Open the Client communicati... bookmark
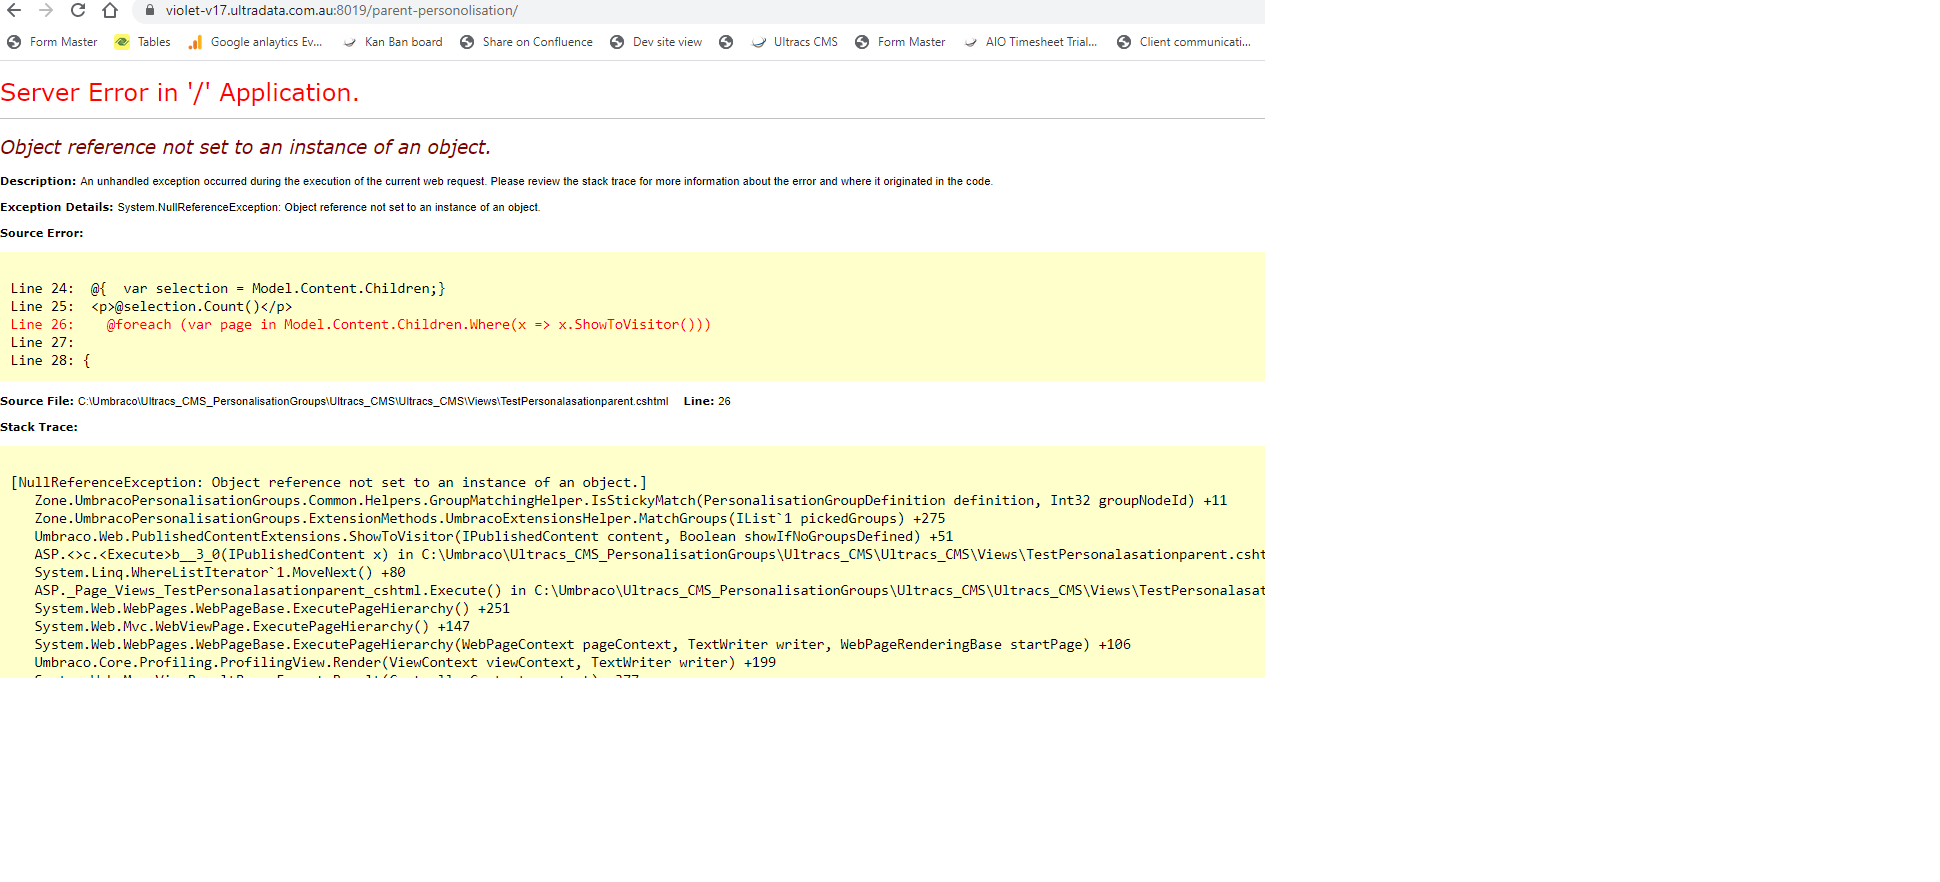Image resolution: width=1940 pixels, height=882 pixels. coord(1184,42)
